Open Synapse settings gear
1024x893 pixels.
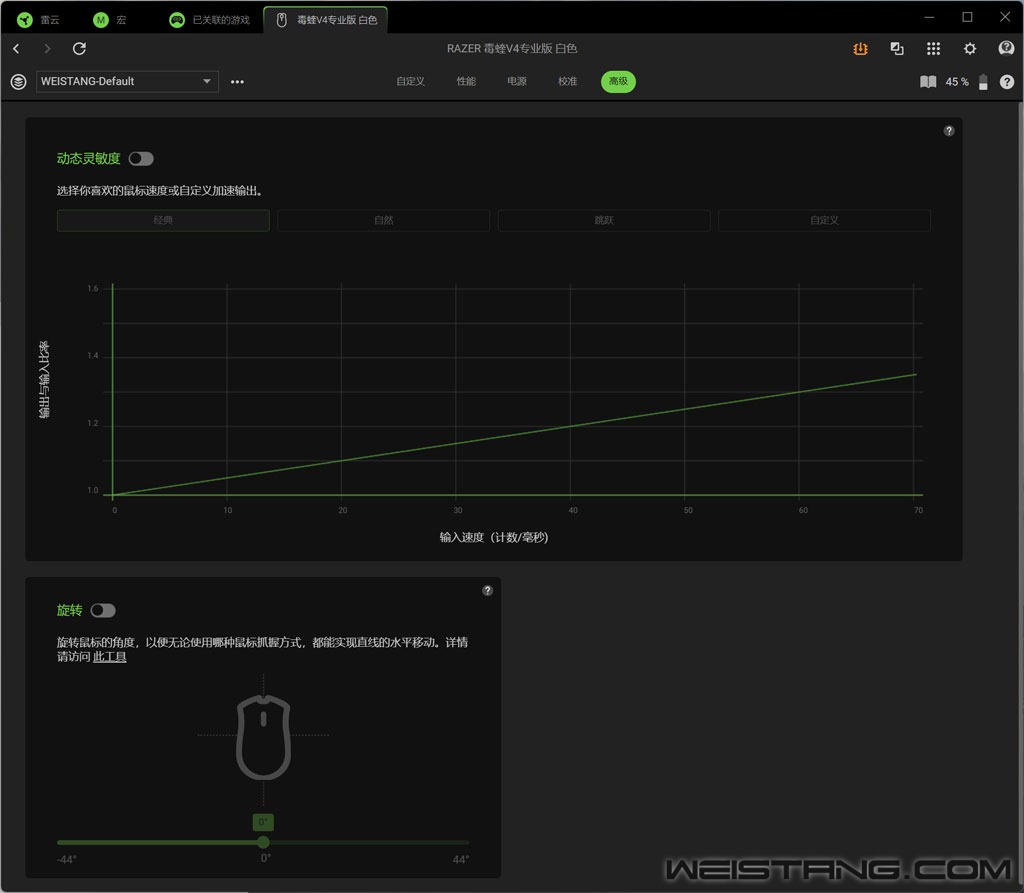(969, 49)
